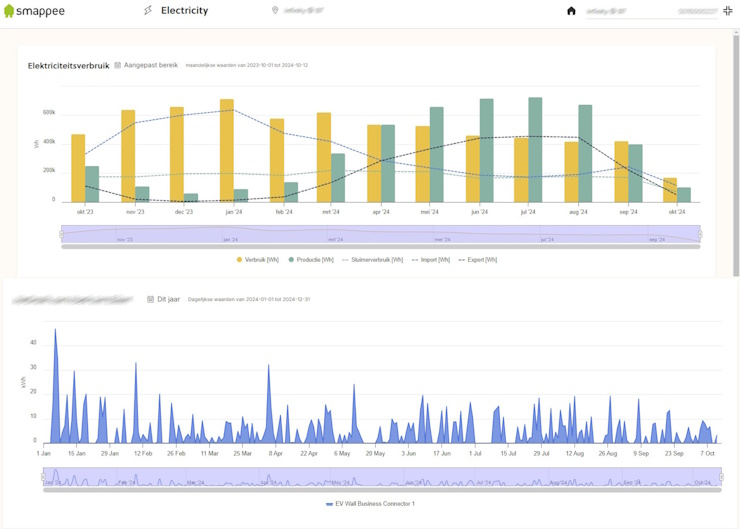Toggle Productie [Wh] legend series
The height and width of the screenshot is (529, 740).
pos(311,260)
